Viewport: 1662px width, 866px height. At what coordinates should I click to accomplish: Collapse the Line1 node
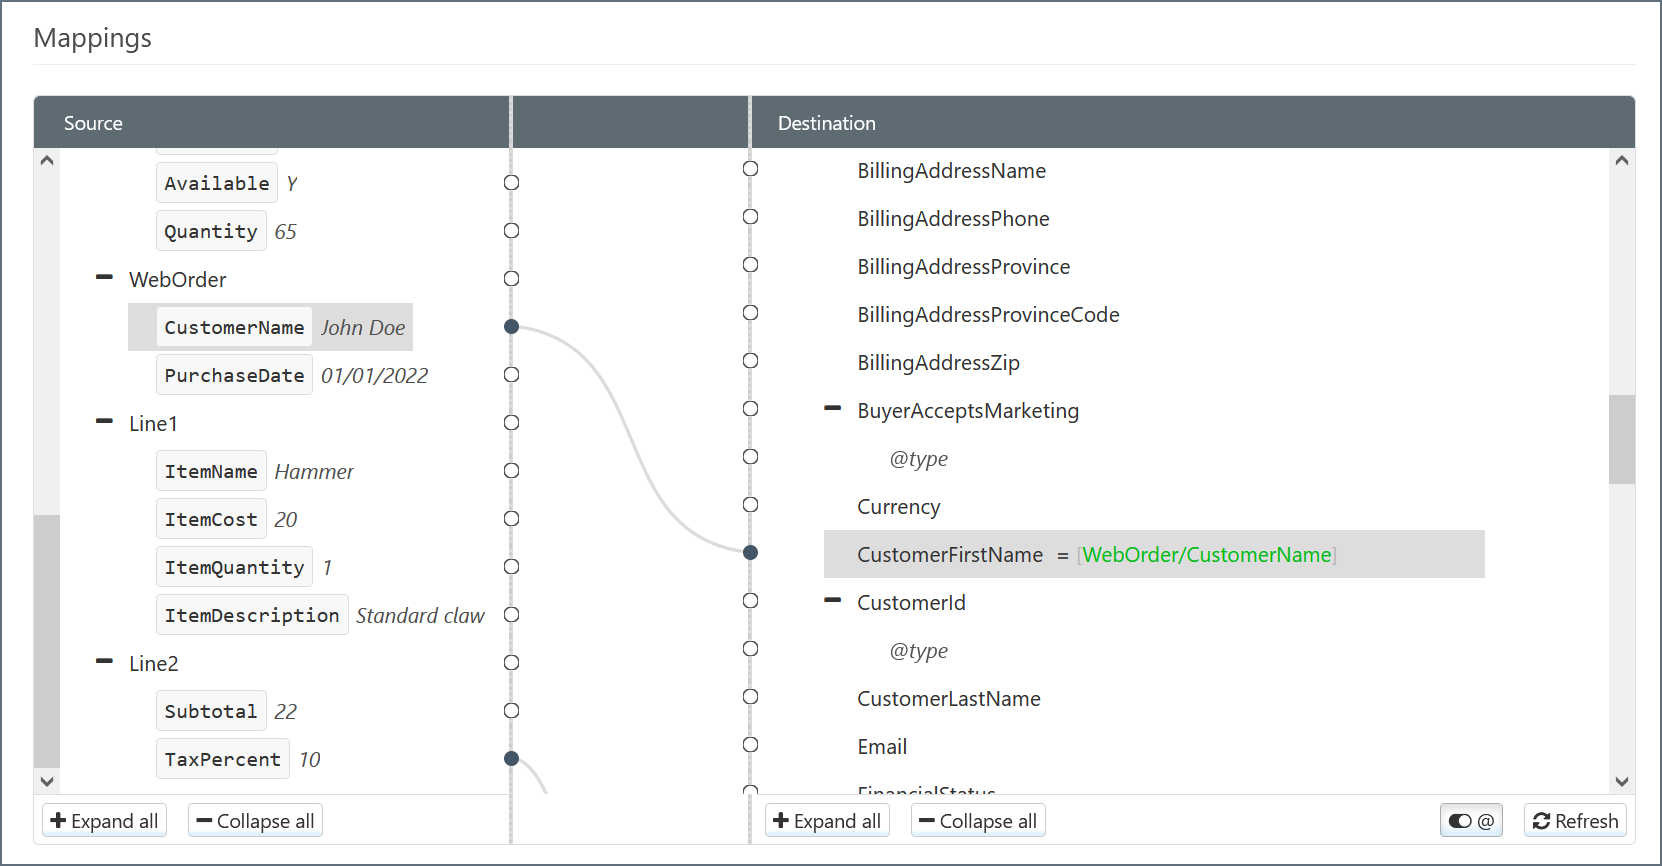coord(104,422)
